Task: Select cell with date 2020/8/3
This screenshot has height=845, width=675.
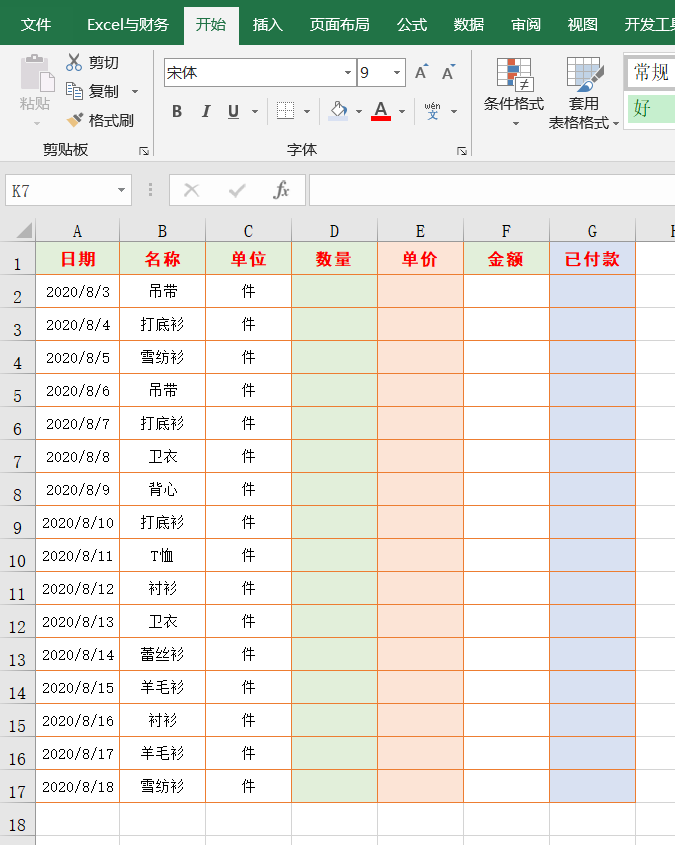Action: [78, 292]
